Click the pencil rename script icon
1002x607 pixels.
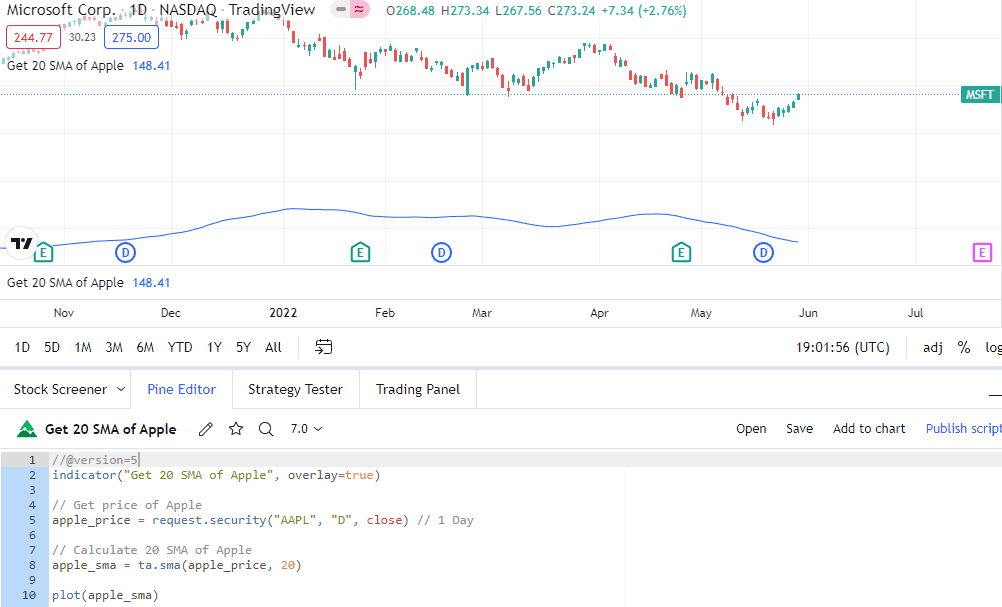click(205, 429)
